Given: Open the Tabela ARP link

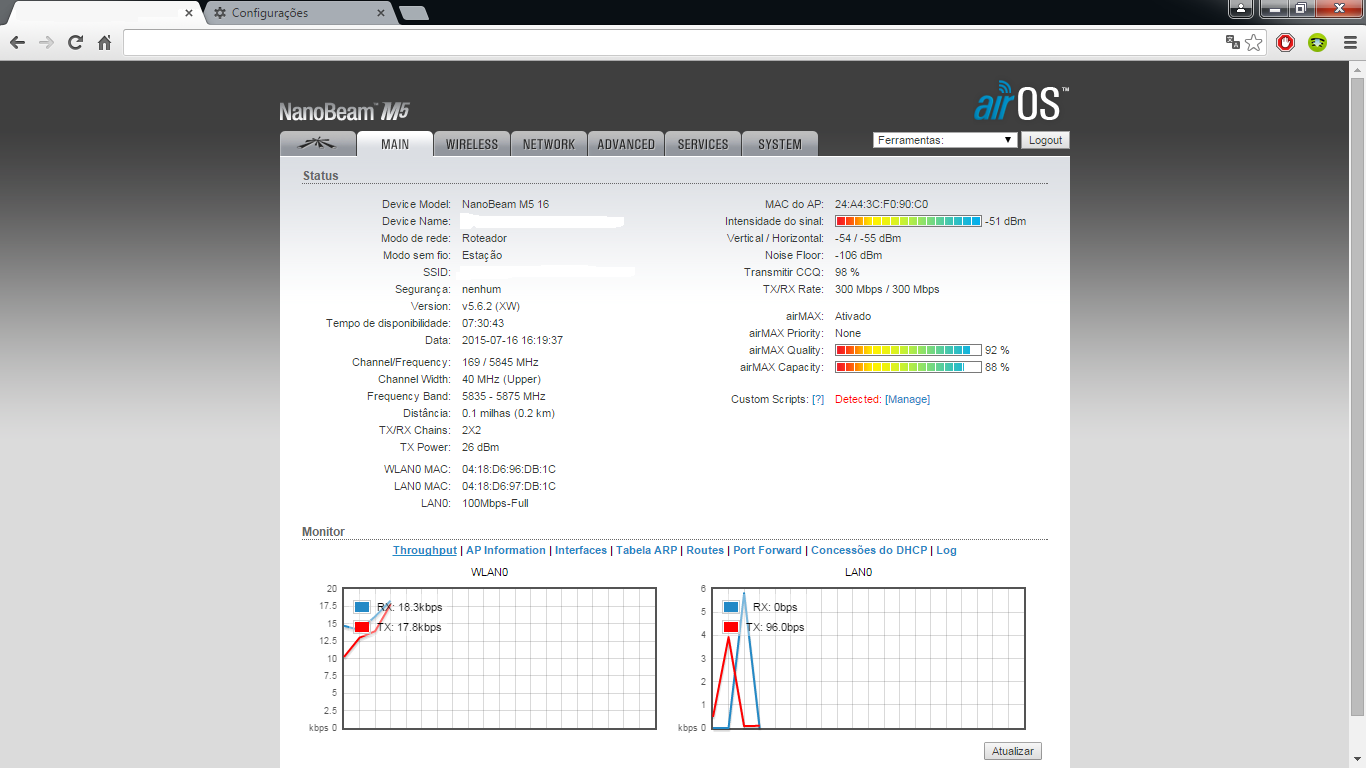Looking at the screenshot, I should point(646,550).
